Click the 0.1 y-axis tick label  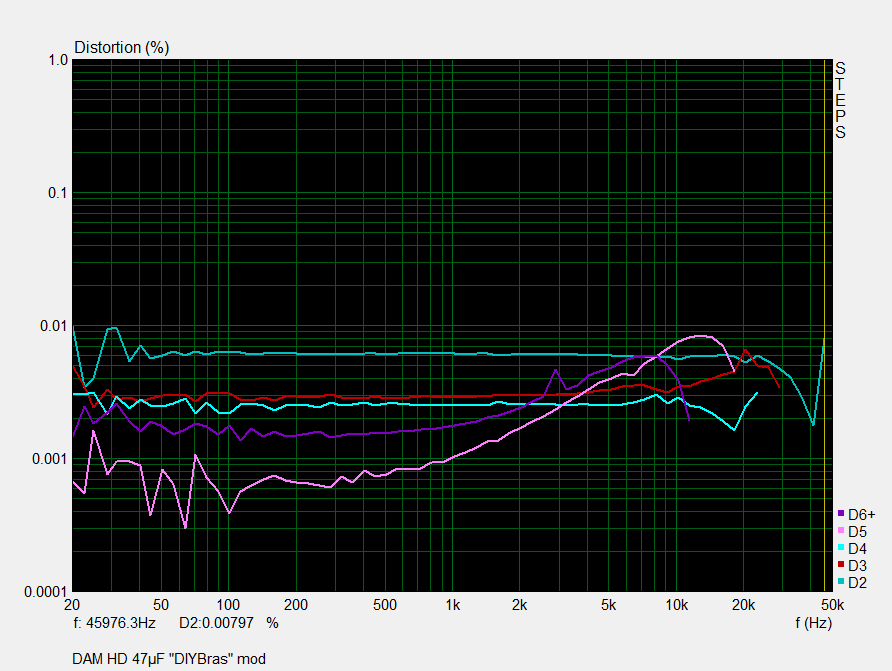click(58, 193)
